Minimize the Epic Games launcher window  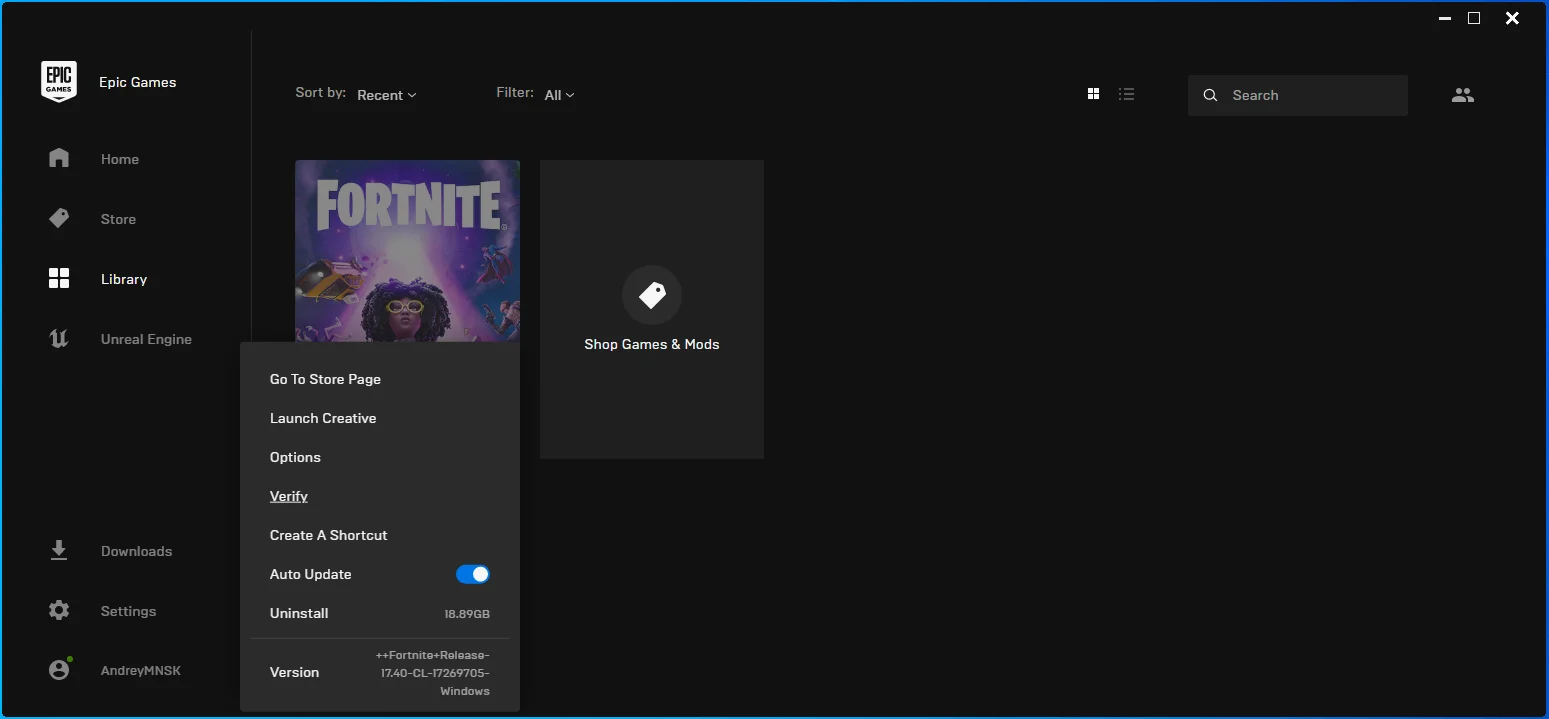coord(1445,18)
